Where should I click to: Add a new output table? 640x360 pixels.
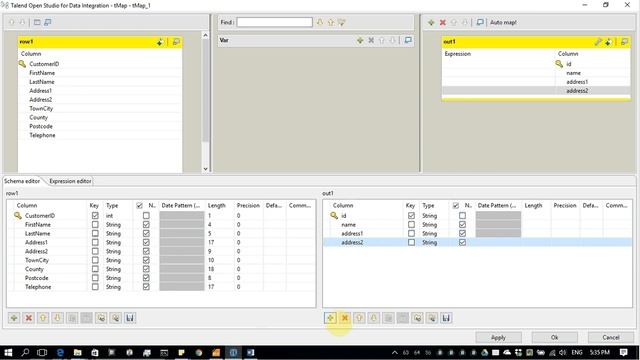point(431,22)
